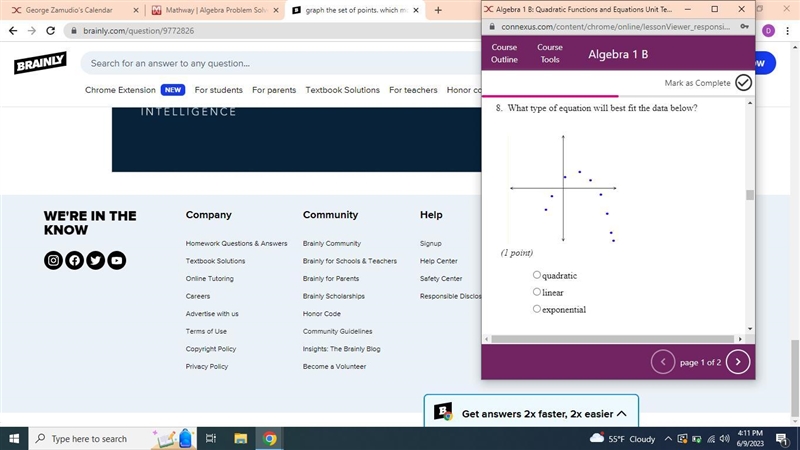The image size is (800, 450).
Task: Click Chrome icon on taskbar
Action: 270,439
